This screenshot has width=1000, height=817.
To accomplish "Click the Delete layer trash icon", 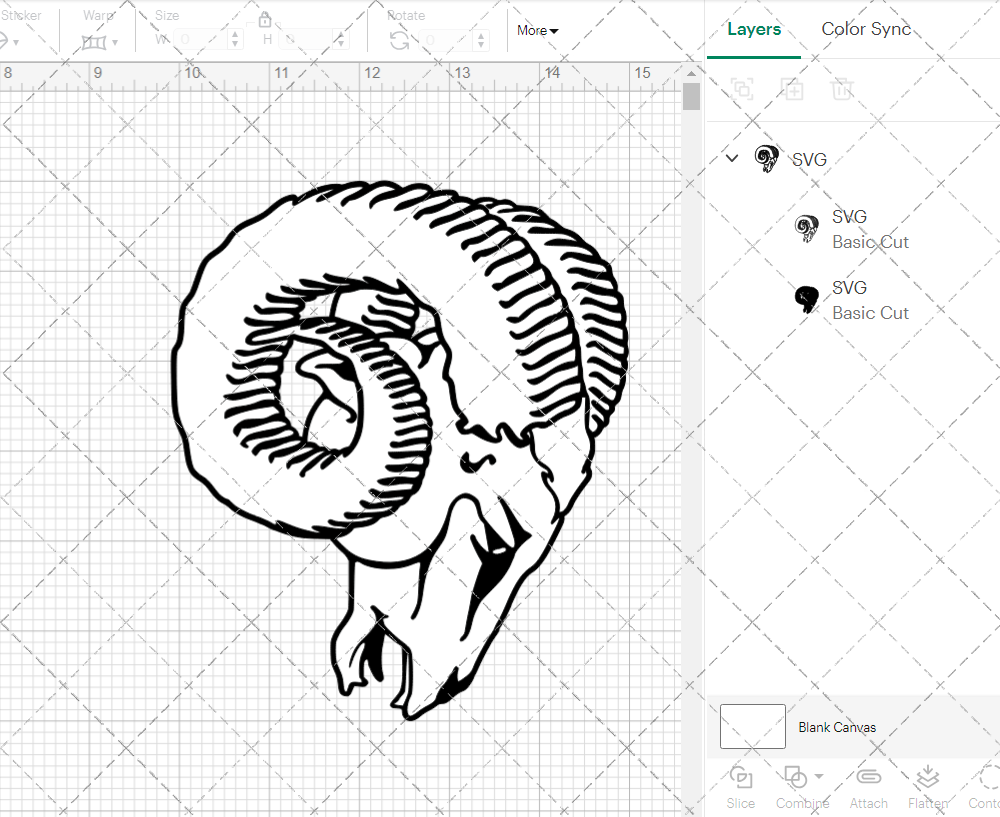I will (x=842, y=89).
